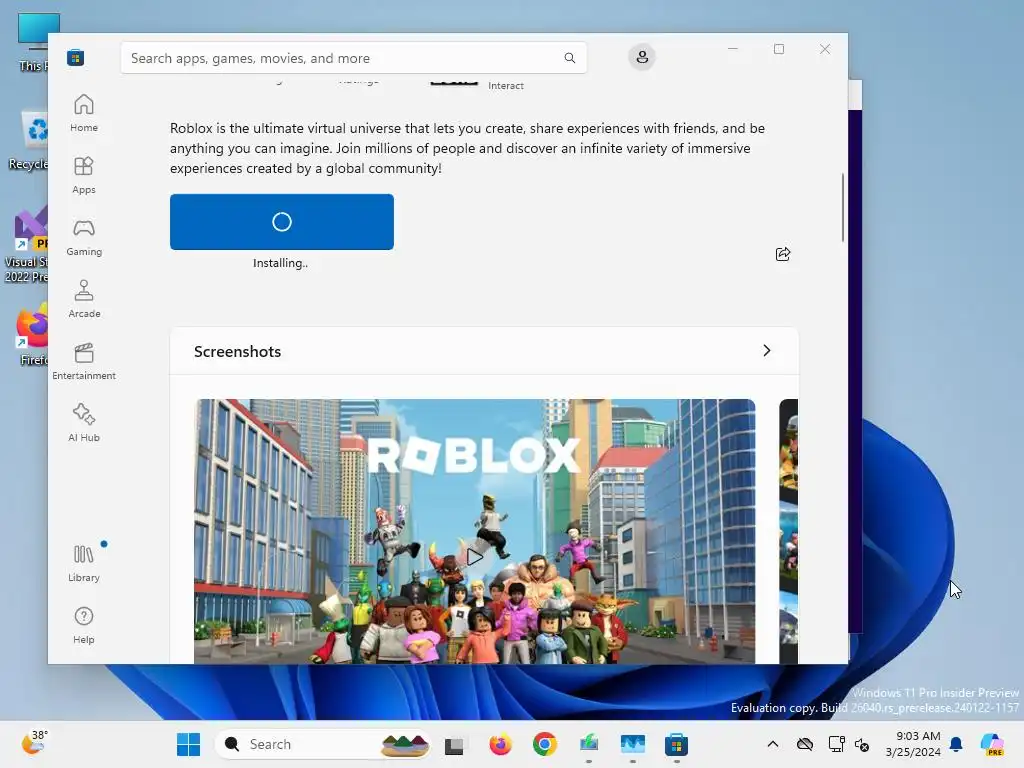Launch Firefox from the taskbar
The image size is (1024, 768).
point(500,744)
